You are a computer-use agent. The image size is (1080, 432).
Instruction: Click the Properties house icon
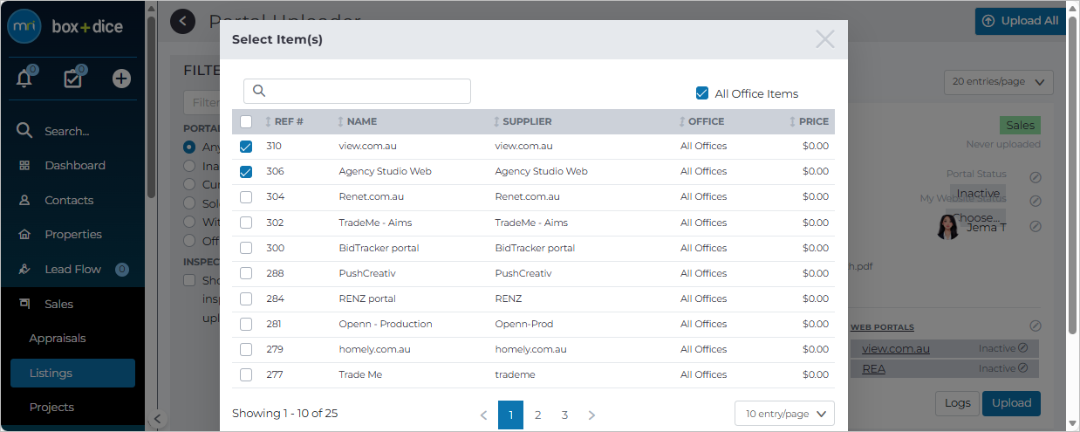click(x=25, y=234)
